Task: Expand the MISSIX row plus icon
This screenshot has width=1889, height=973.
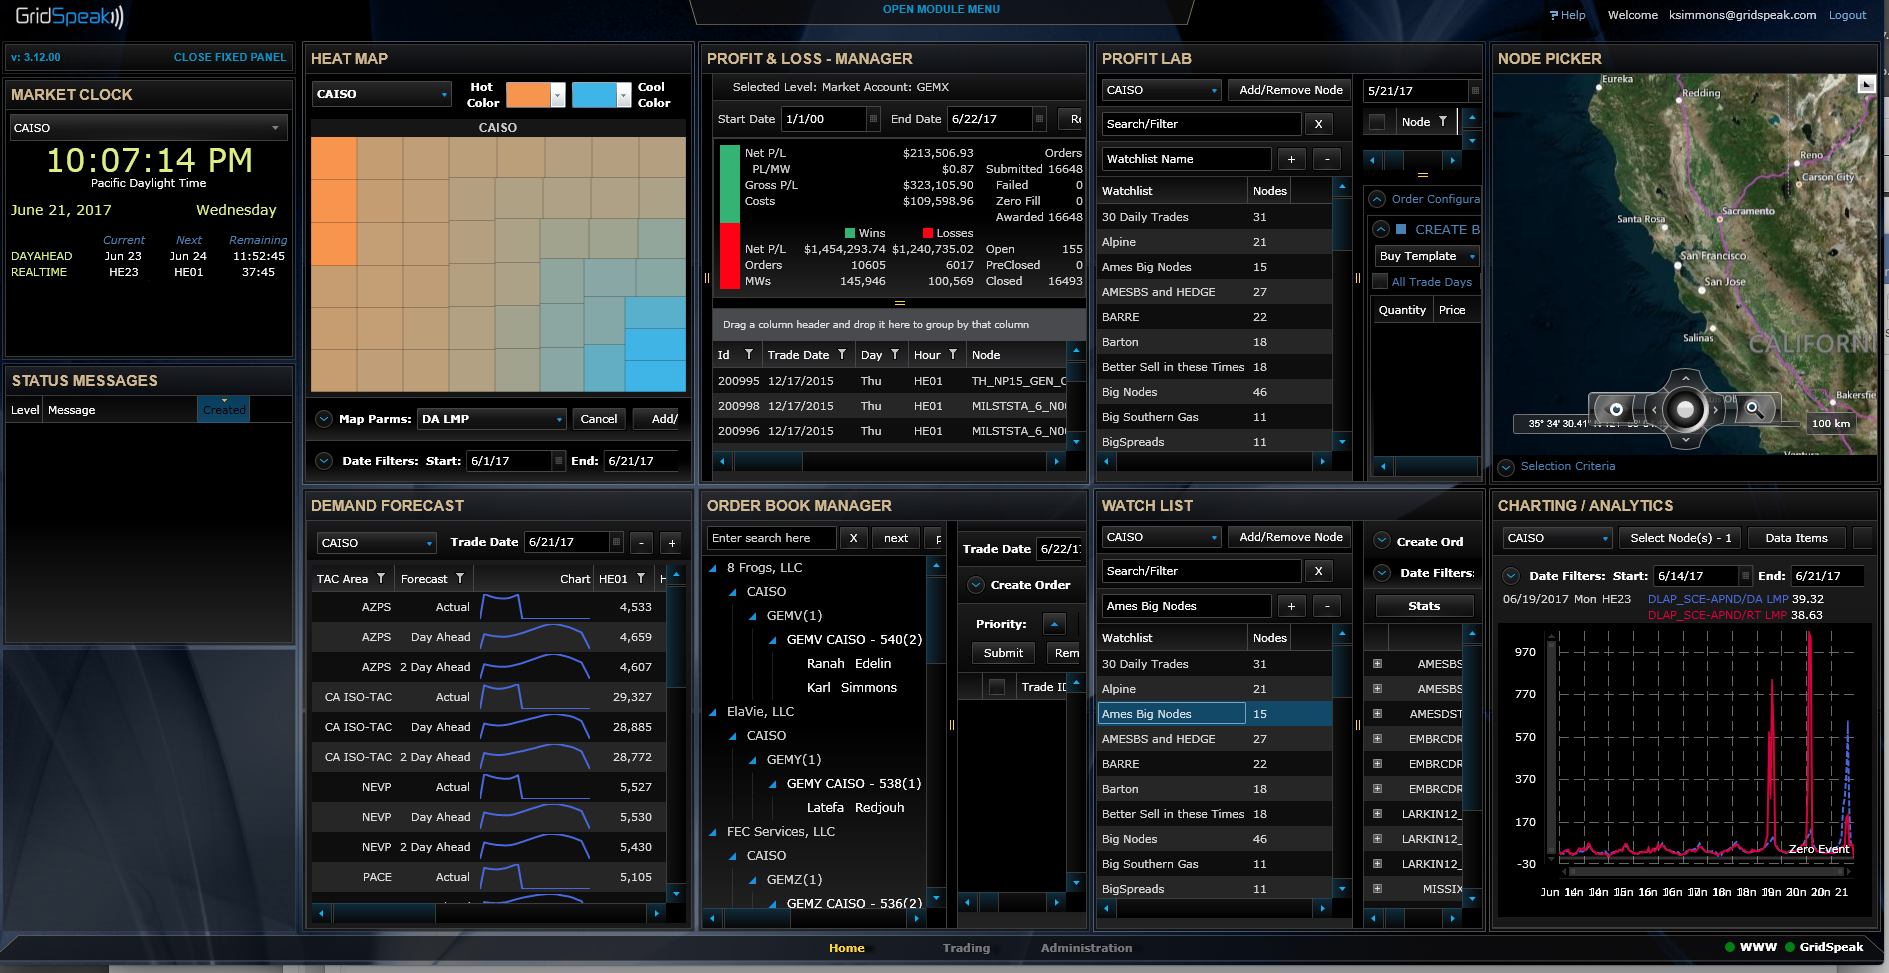Action: pos(1377,889)
